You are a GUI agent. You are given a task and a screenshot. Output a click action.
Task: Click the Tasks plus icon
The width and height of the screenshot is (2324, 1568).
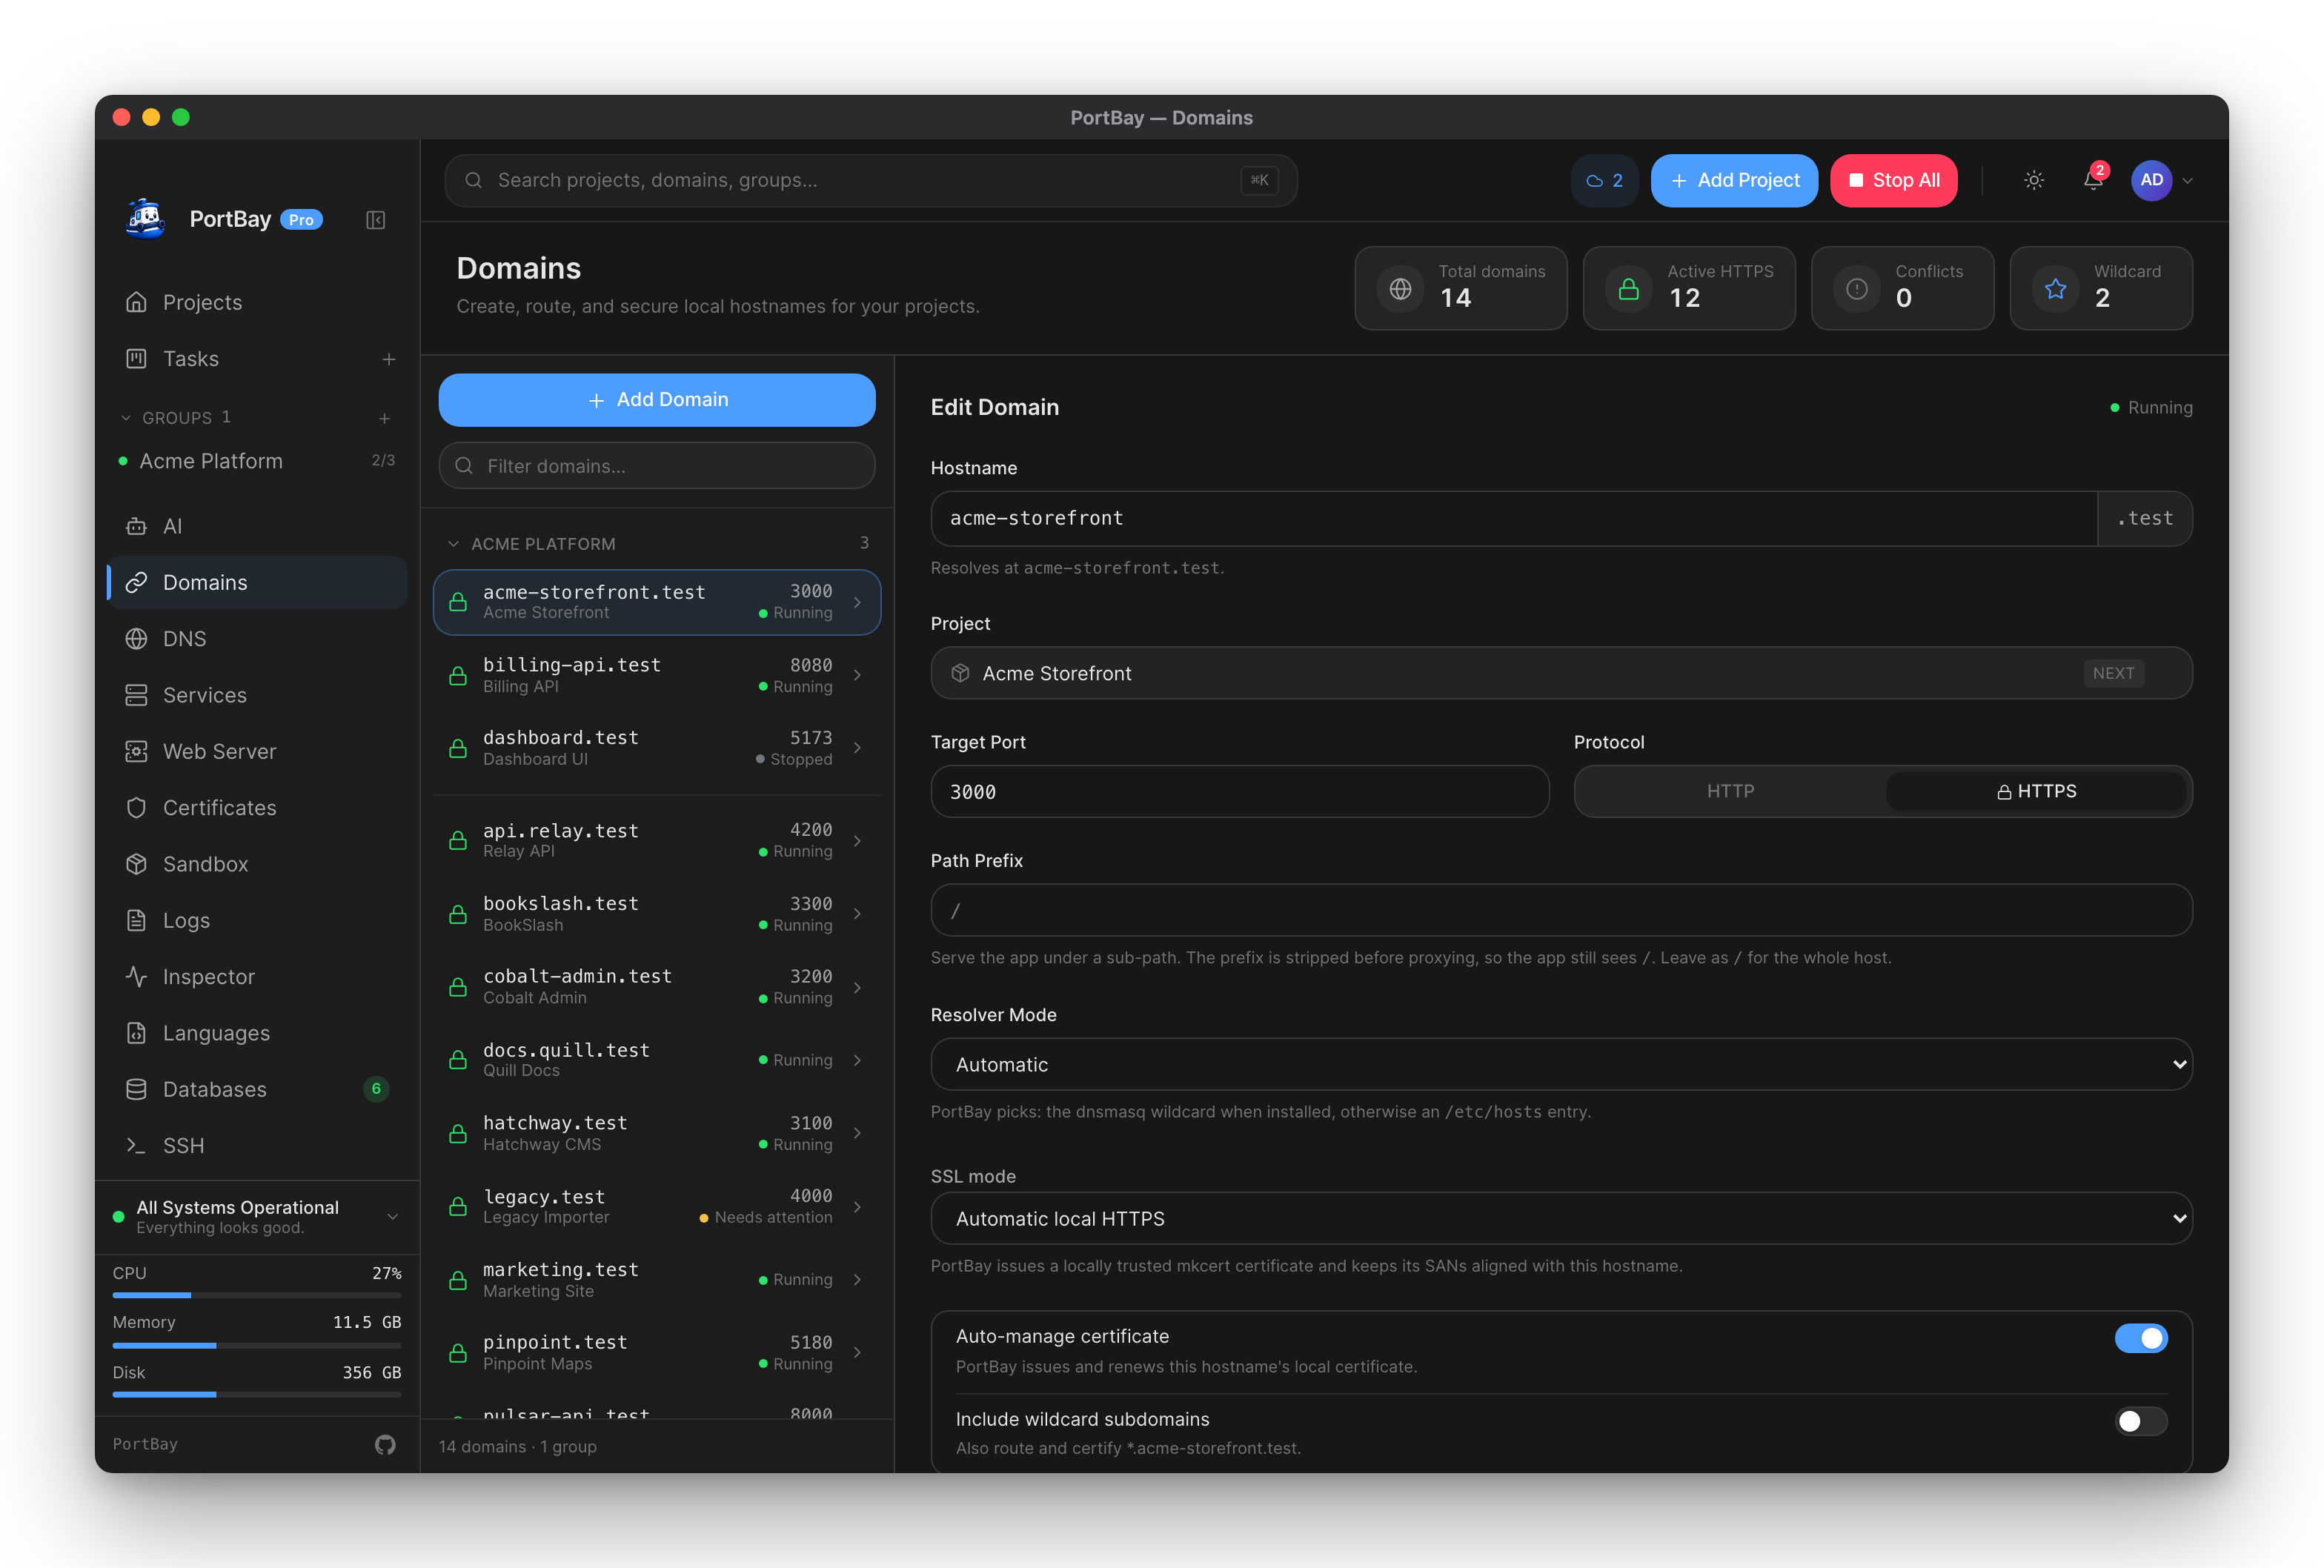coord(389,359)
